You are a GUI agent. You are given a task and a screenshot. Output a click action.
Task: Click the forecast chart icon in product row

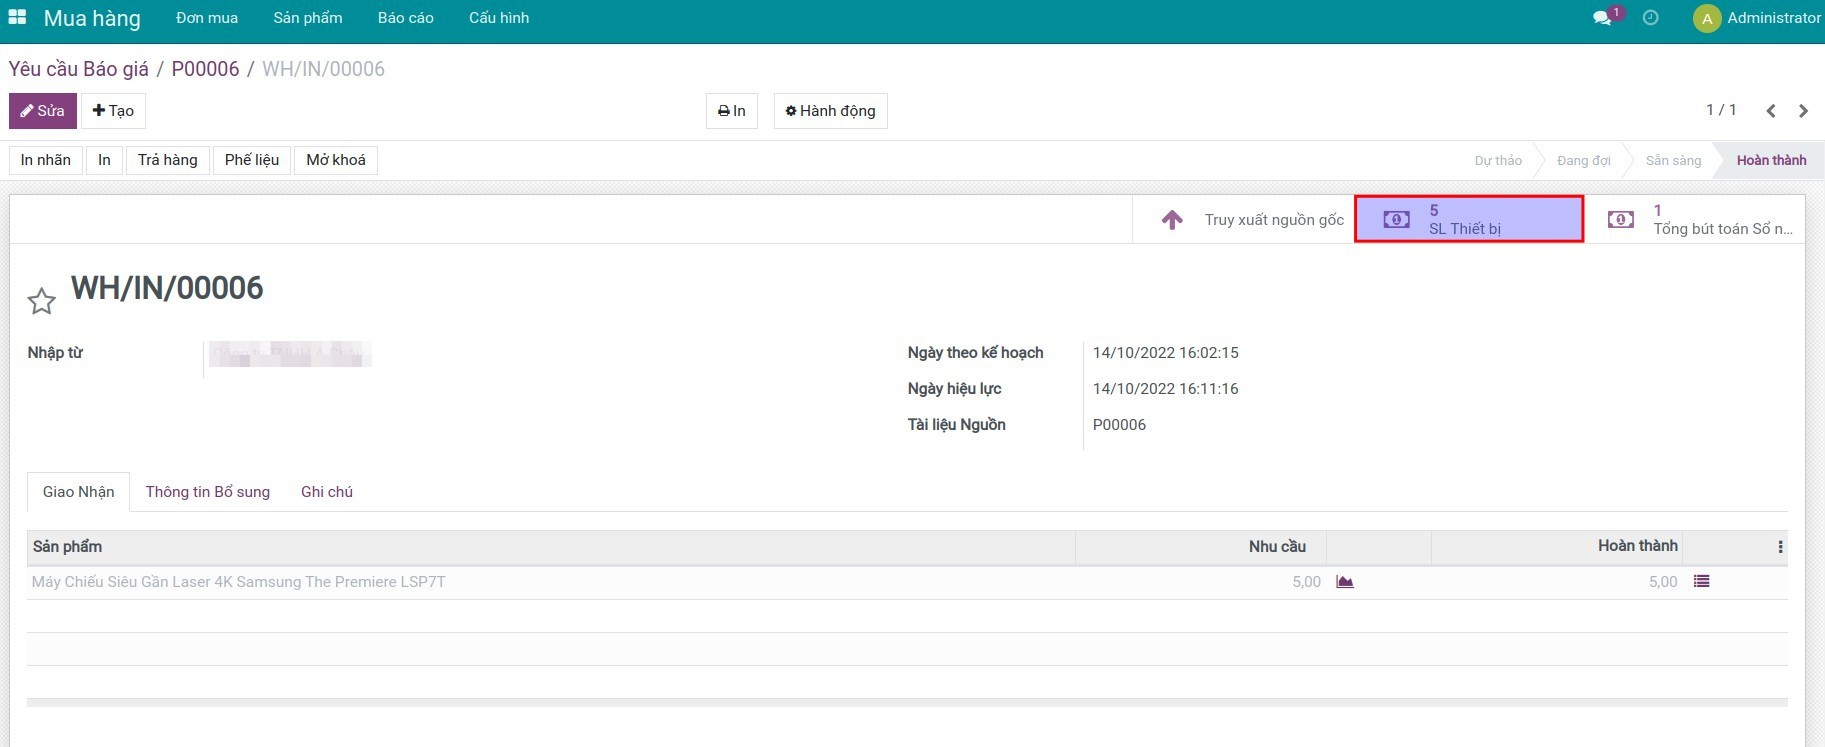(x=1345, y=582)
